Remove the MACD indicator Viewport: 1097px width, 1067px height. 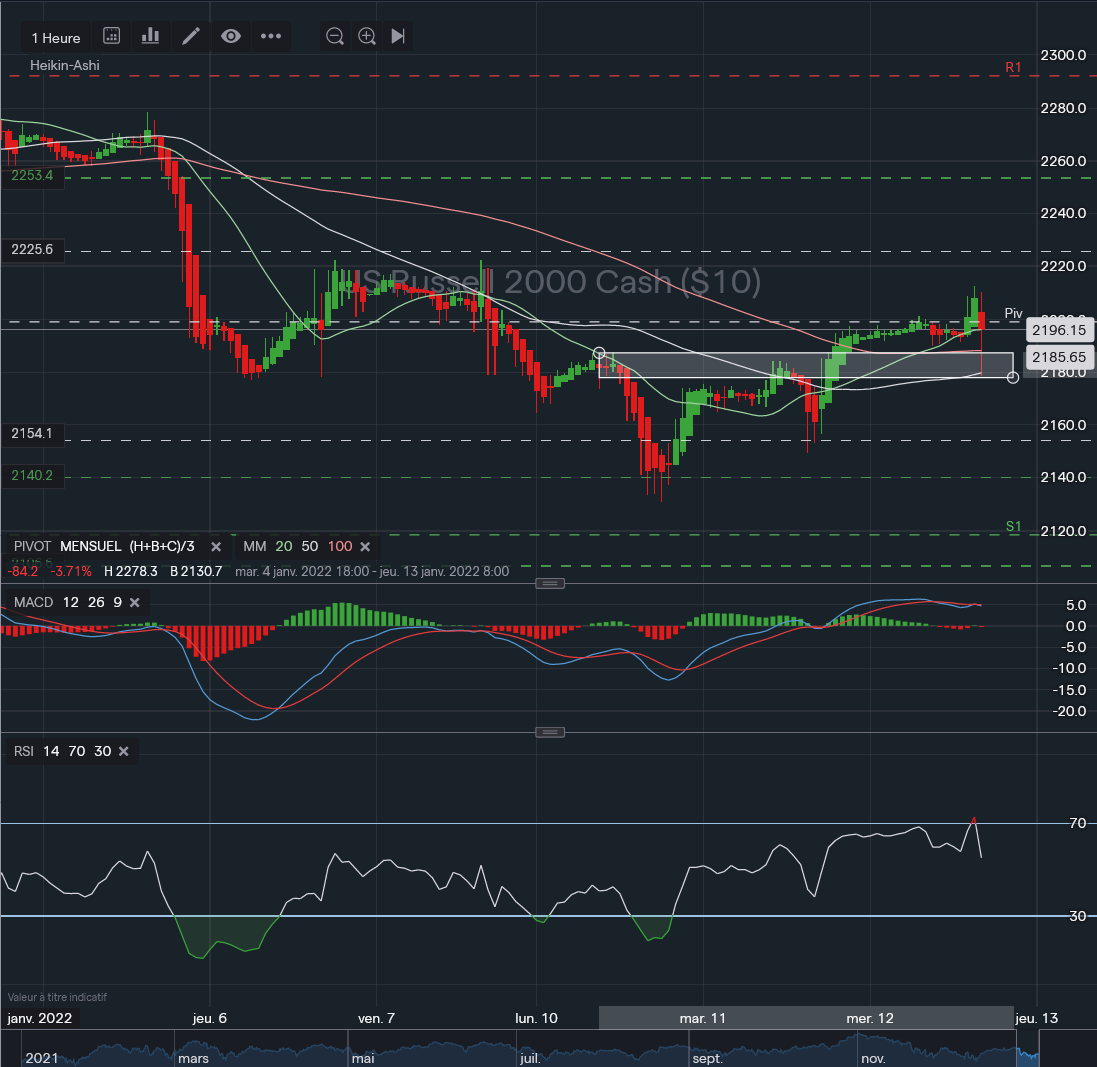click(135, 602)
